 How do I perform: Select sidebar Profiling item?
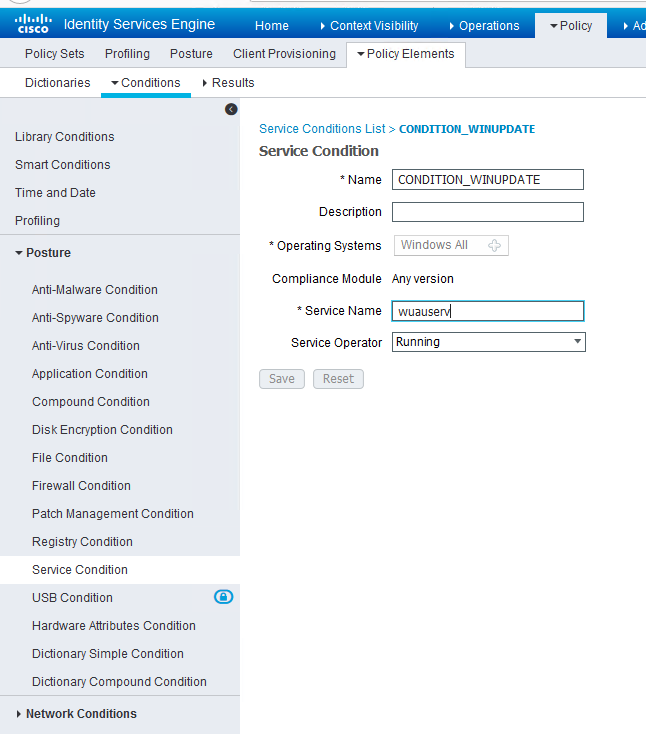click(37, 221)
